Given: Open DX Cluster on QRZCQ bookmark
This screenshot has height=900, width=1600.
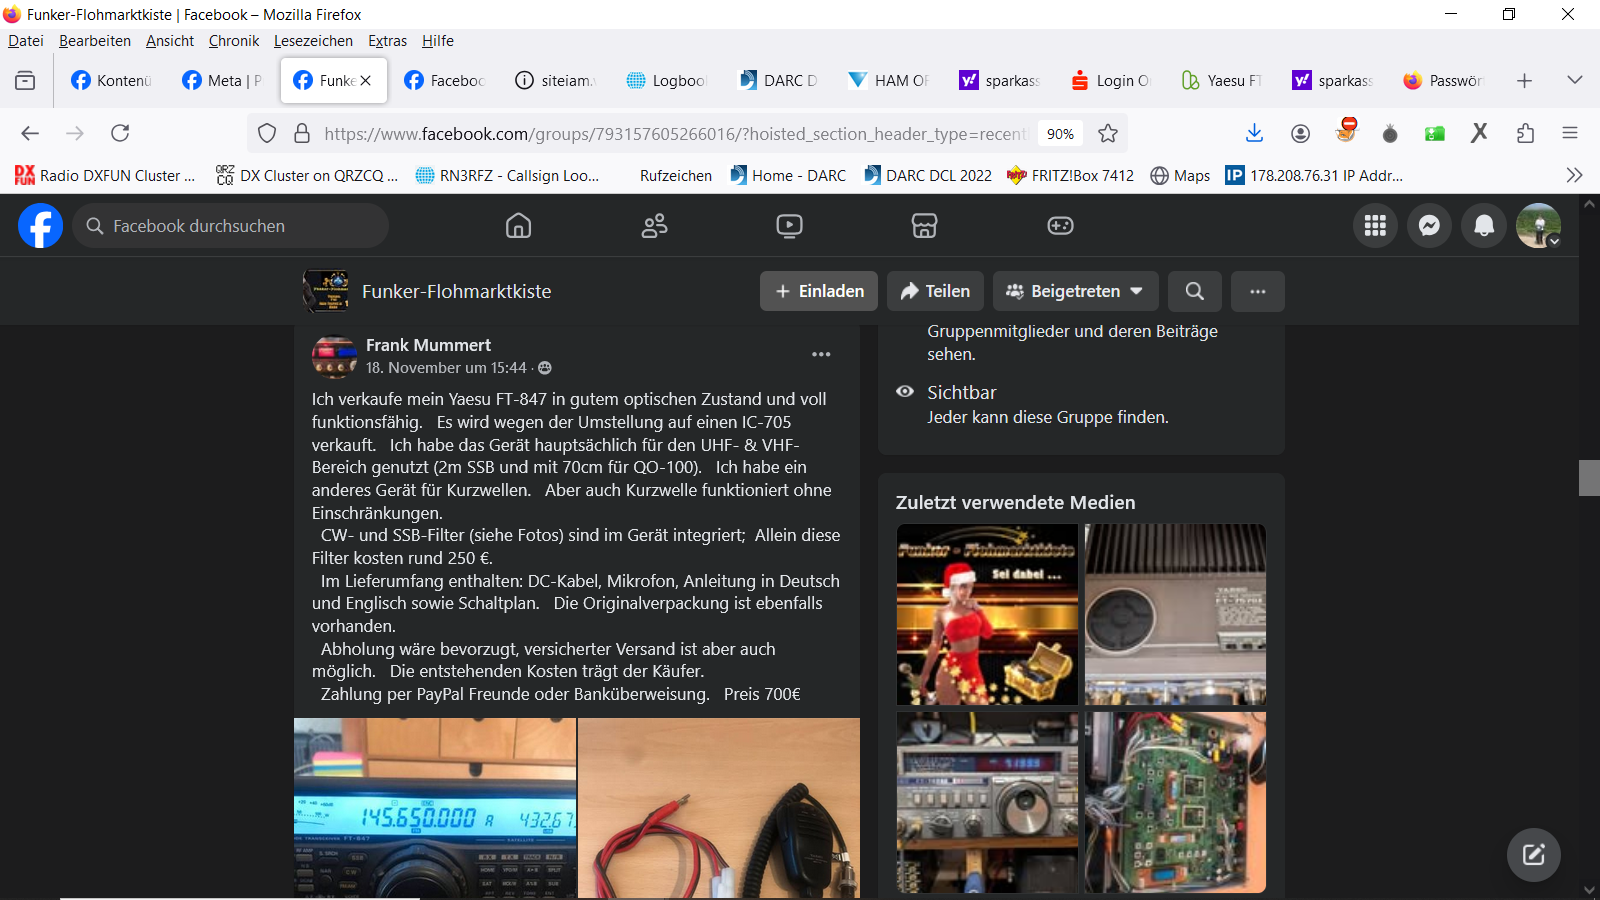Looking at the screenshot, I should (307, 175).
